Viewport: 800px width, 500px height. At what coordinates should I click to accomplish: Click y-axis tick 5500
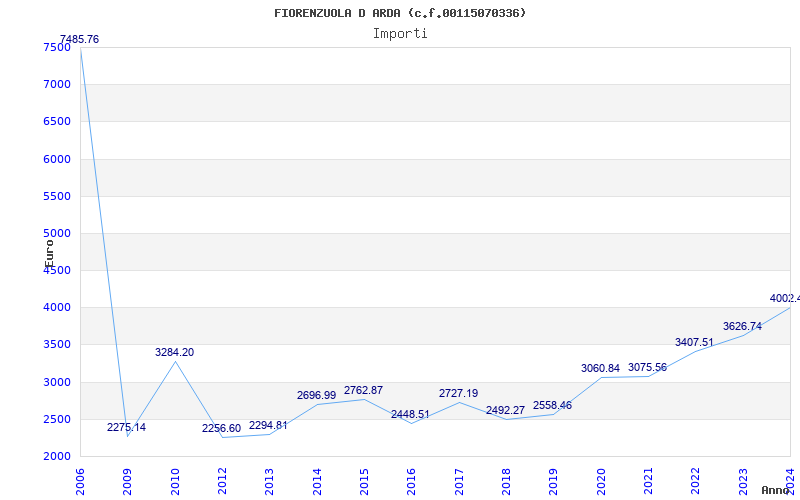click(x=57, y=196)
